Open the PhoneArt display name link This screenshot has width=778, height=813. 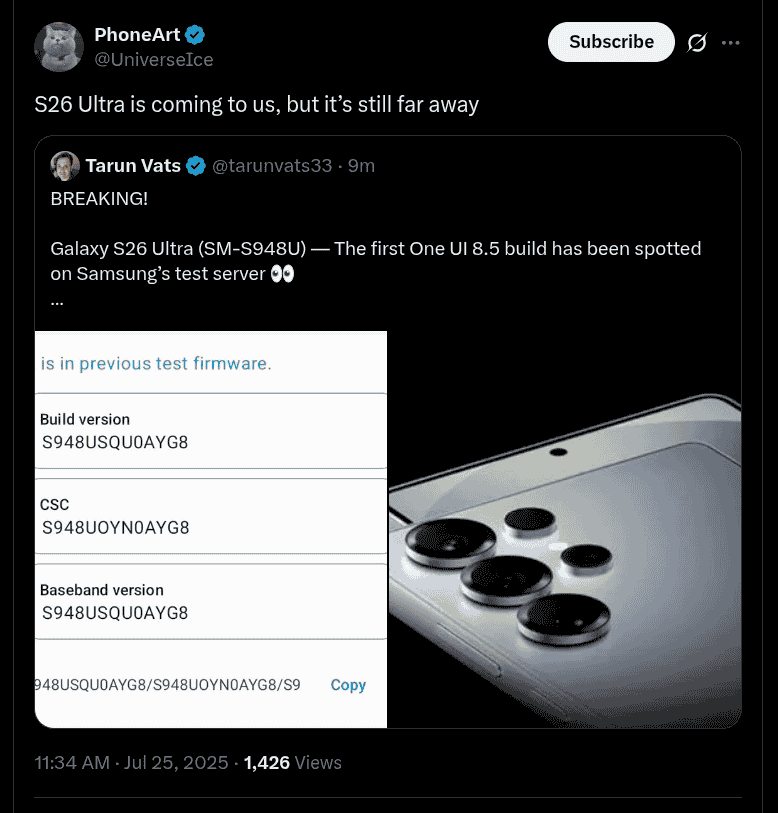tap(137, 35)
